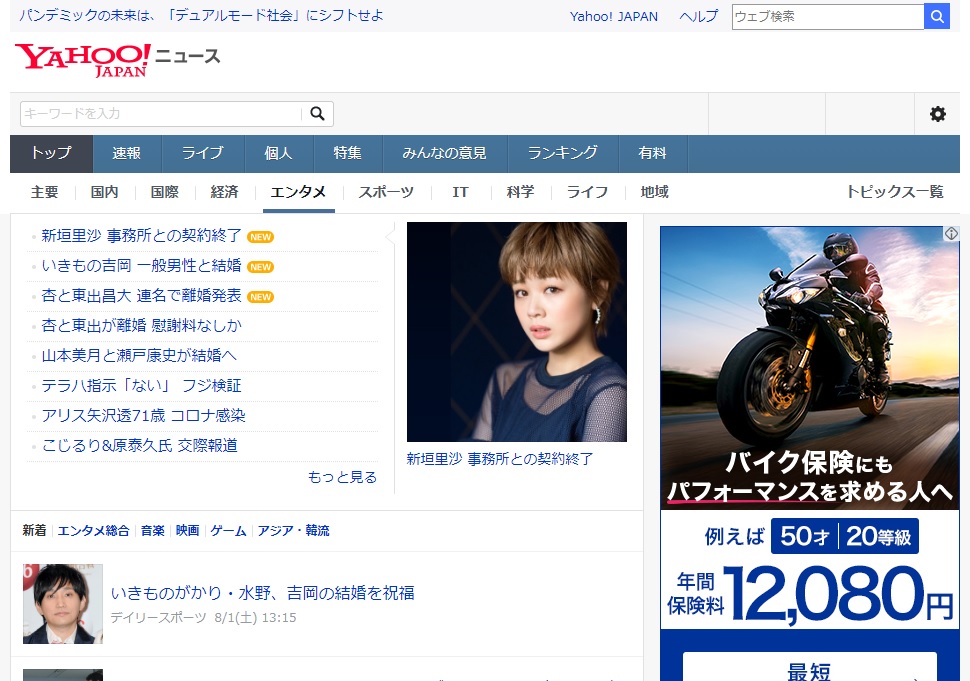Open the ライフ category
The image size is (970, 681).
pos(588,192)
